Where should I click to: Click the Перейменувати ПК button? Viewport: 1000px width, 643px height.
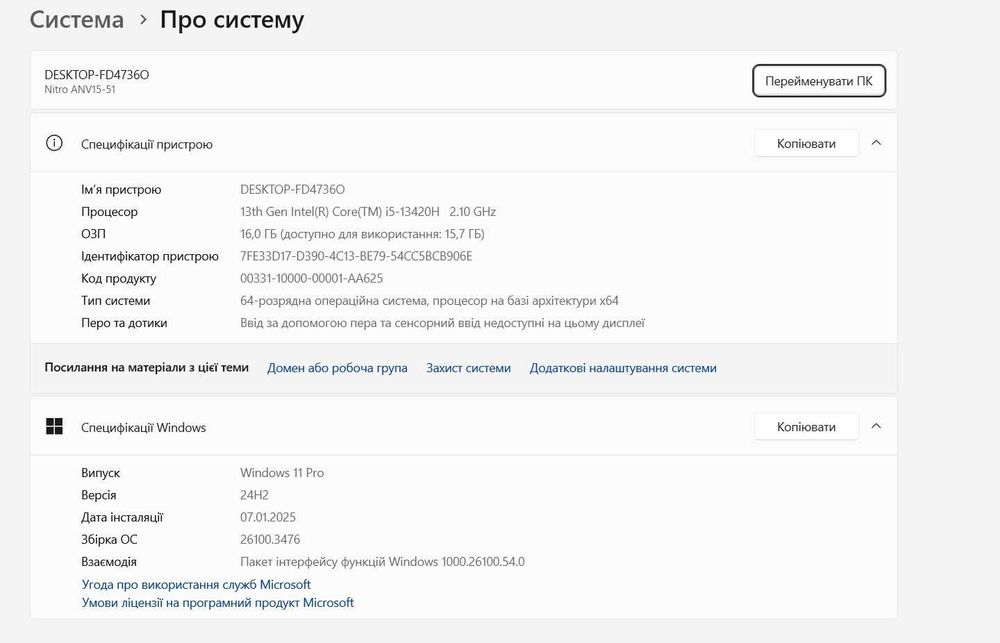coord(819,81)
